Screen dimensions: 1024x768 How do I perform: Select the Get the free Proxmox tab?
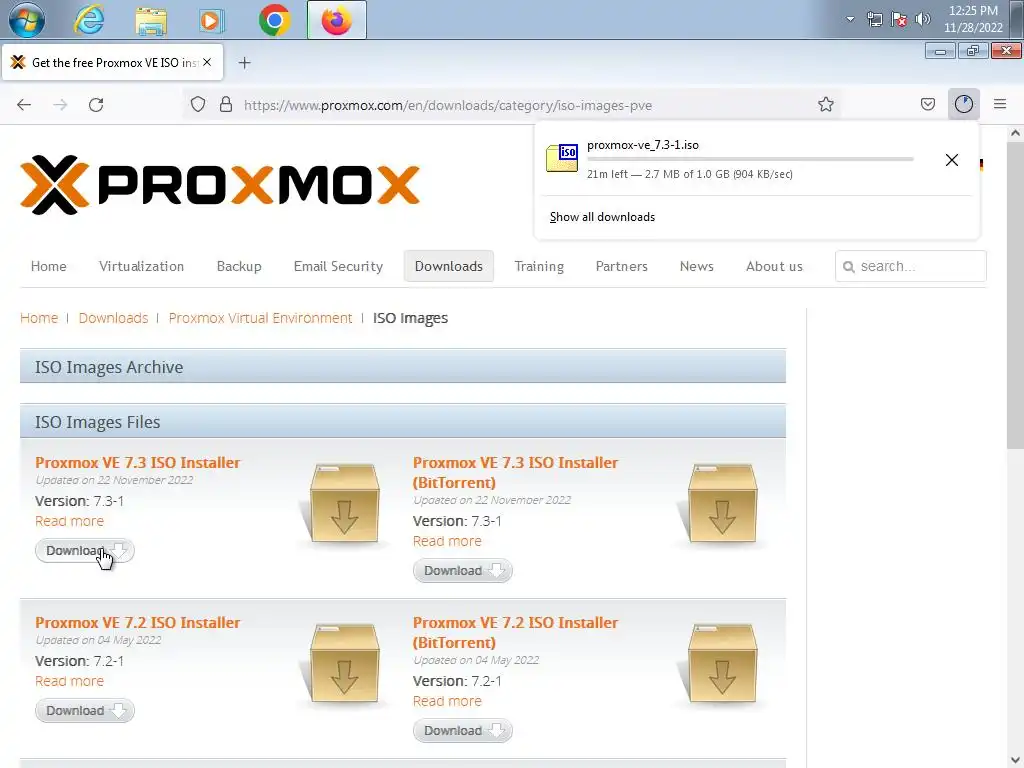pos(112,63)
